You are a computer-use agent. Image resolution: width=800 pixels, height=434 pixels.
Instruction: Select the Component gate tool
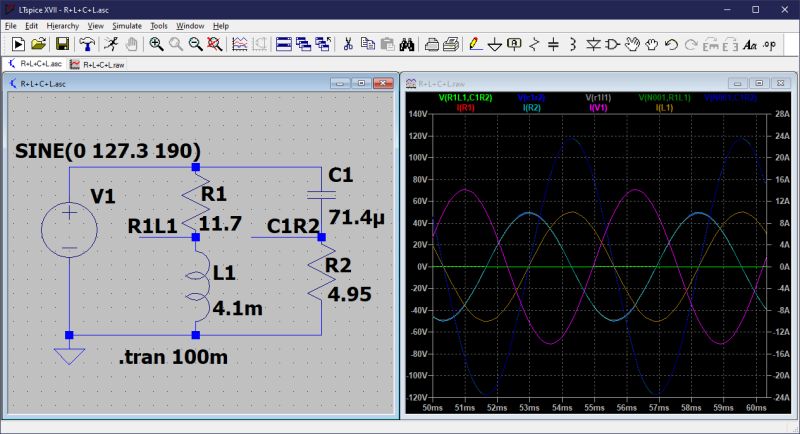[x=612, y=44]
